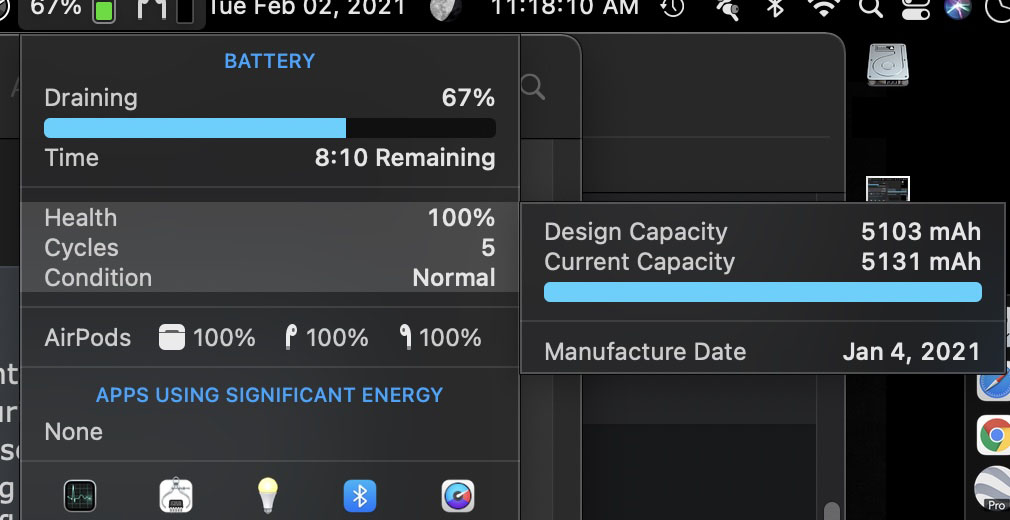Click the 67% battery menu item
The image size is (1010, 520).
[72, 9]
